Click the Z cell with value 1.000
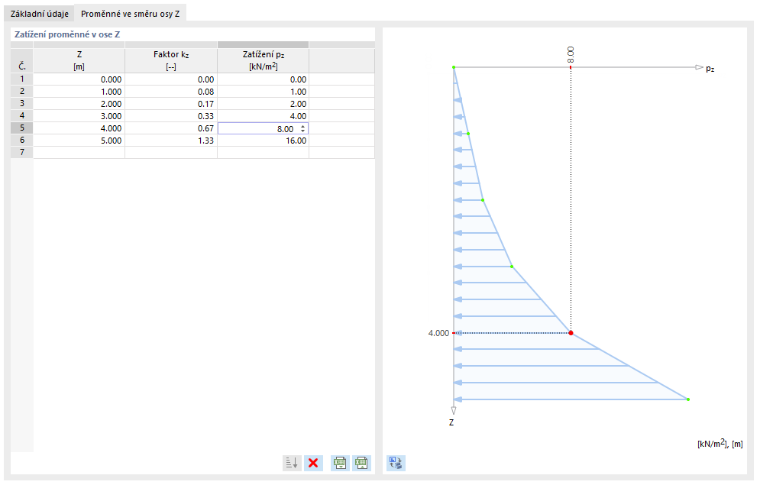Viewport: 760px width, 485px height. pyautogui.click(x=79, y=92)
